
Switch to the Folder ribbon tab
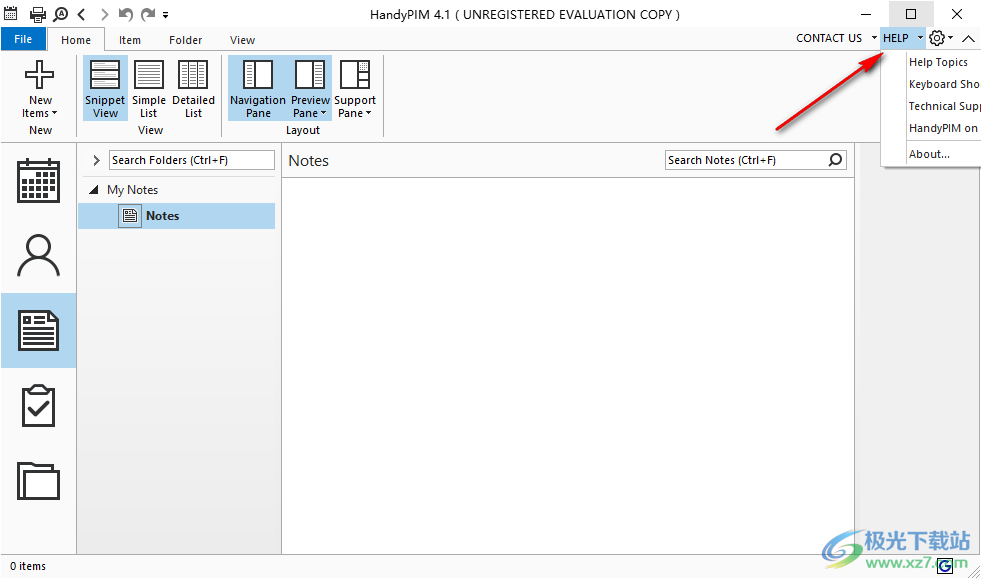tap(185, 39)
